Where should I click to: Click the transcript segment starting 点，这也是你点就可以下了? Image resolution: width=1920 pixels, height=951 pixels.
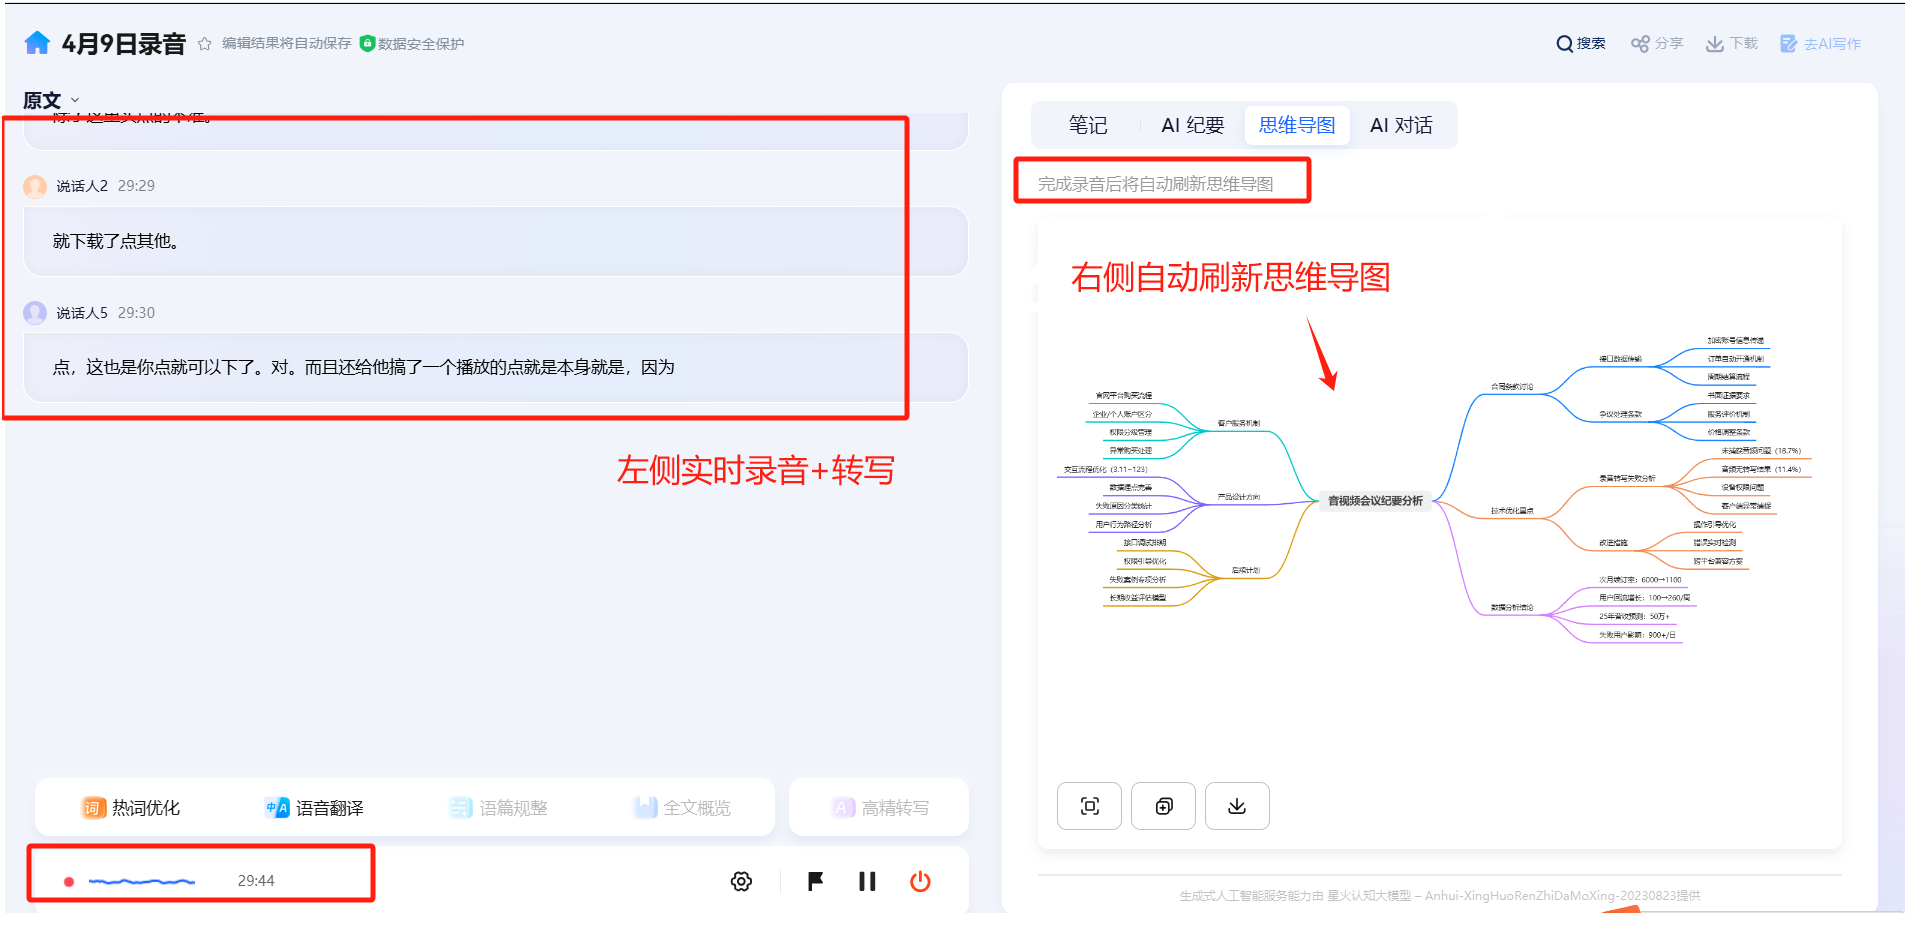(x=364, y=367)
